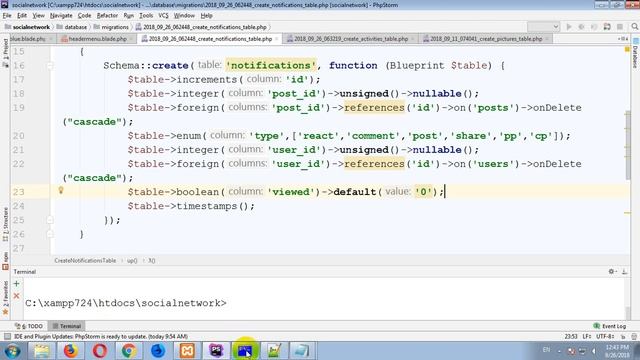Open Firefox from the taskbar
Viewport: 640px width, 360px height.
pos(71,351)
